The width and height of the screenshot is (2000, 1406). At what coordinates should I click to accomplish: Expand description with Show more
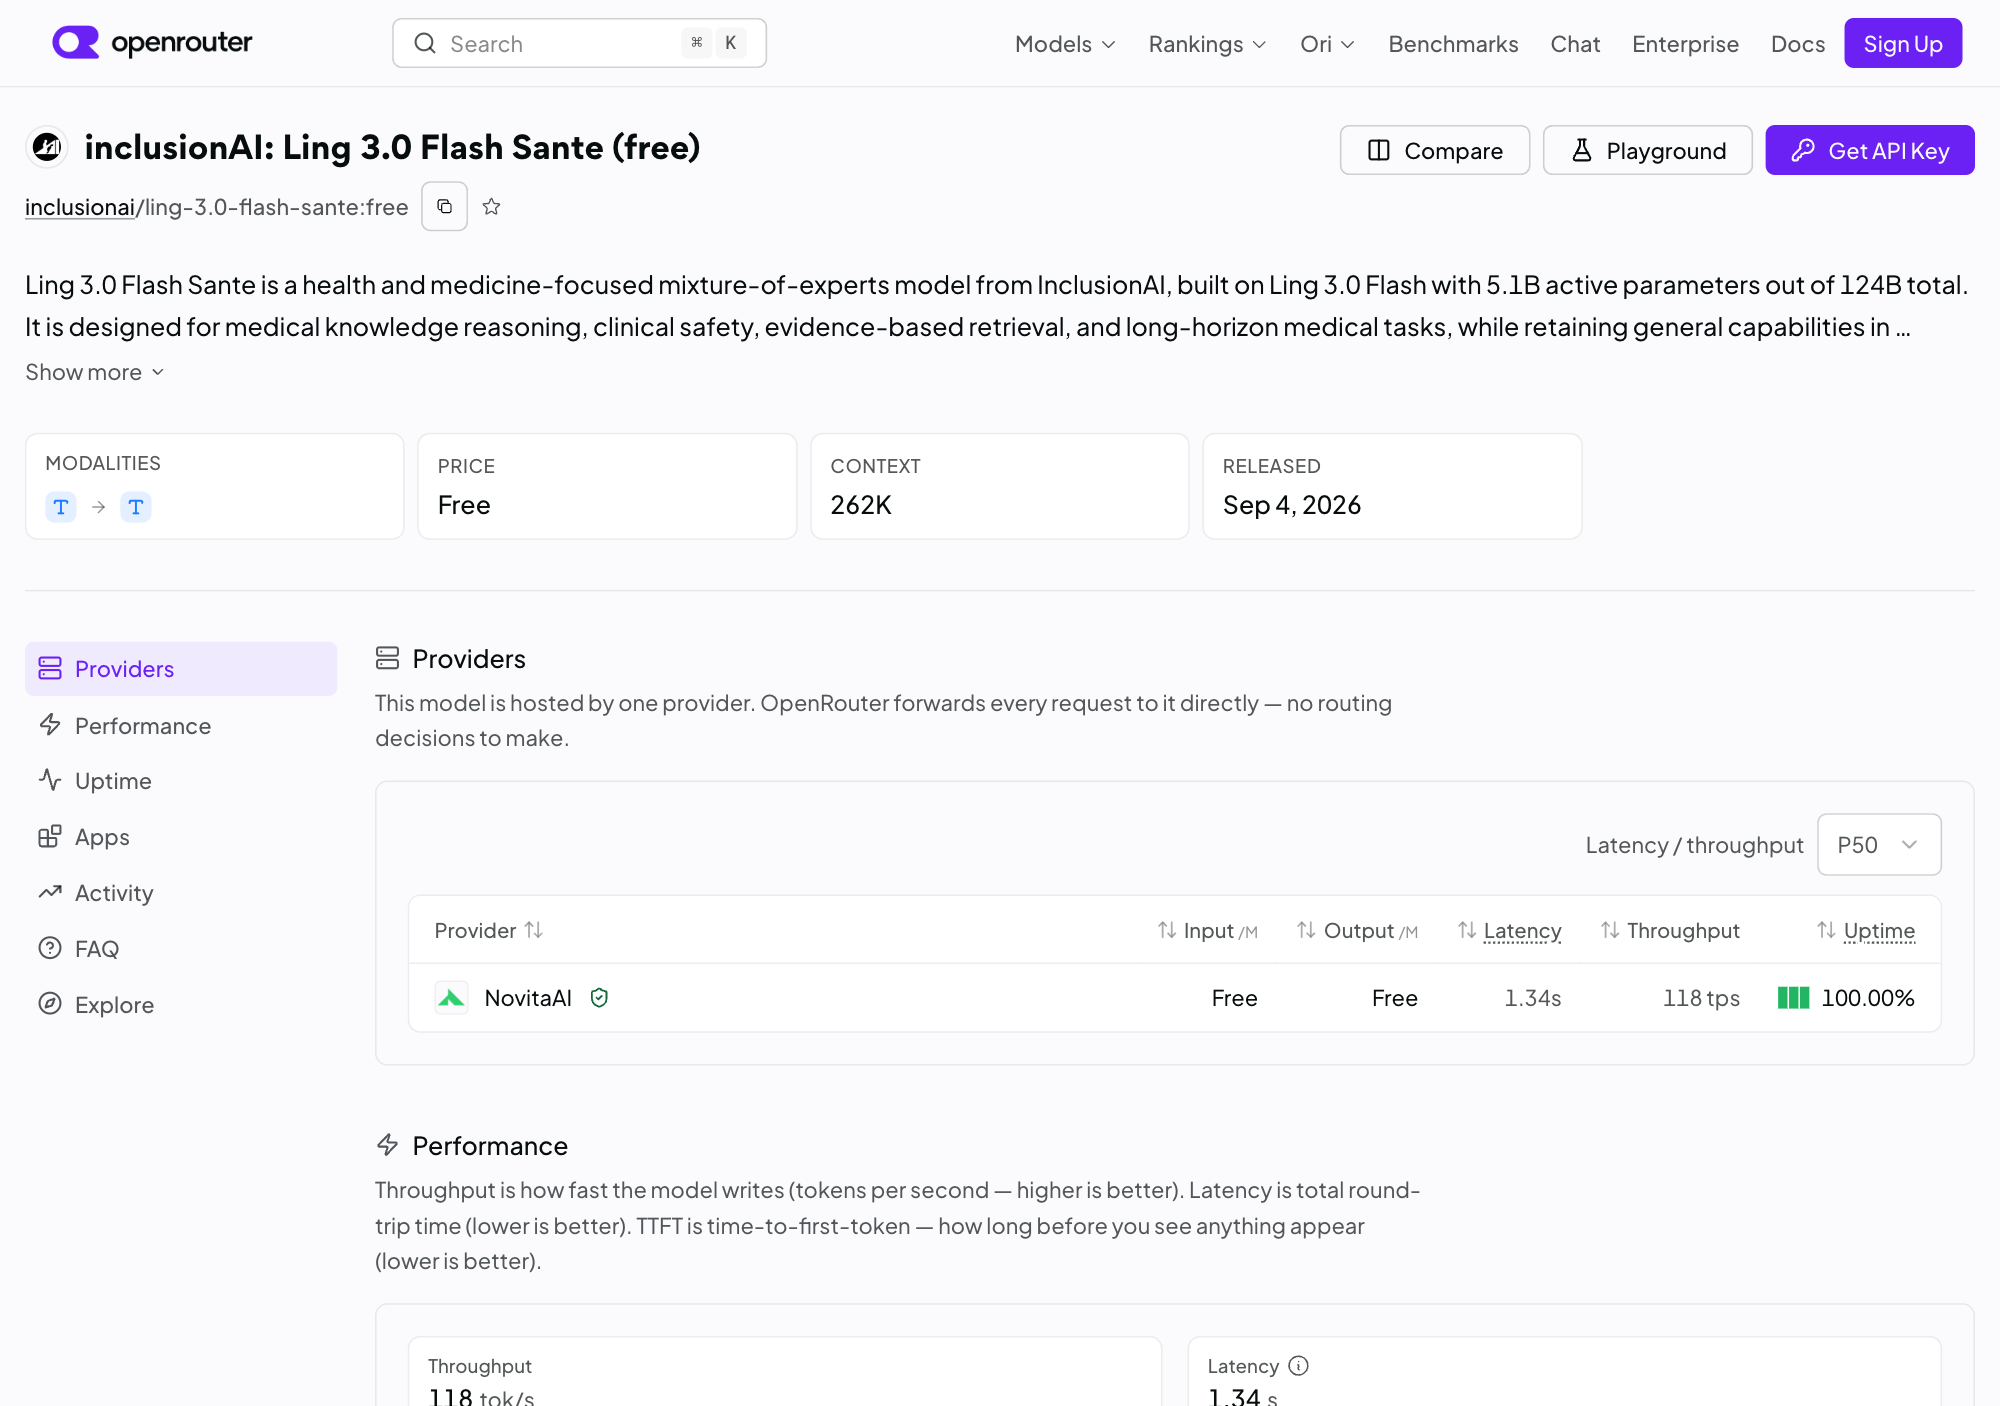coord(95,372)
